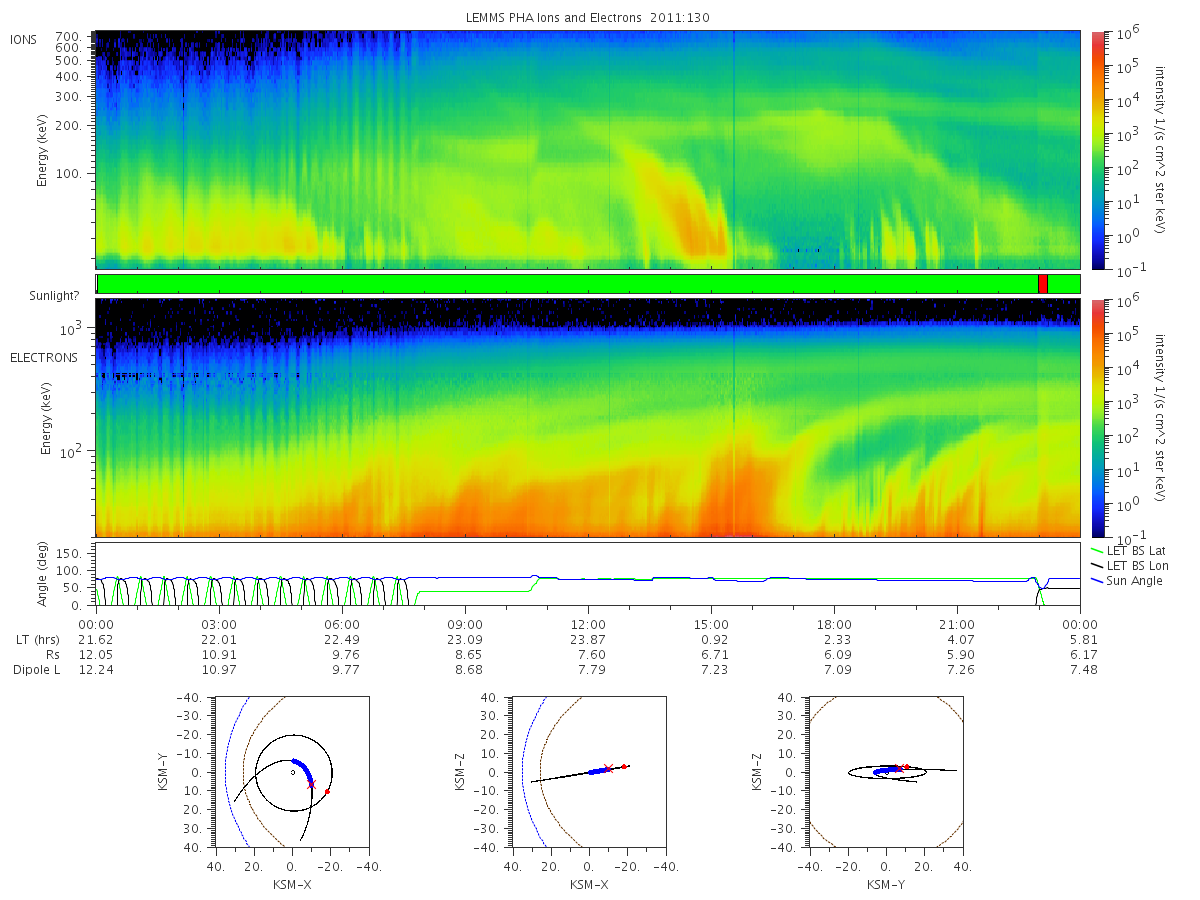Click the 'Rs' row label
Viewport: 1200px width, 900px height.
[51, 654]
